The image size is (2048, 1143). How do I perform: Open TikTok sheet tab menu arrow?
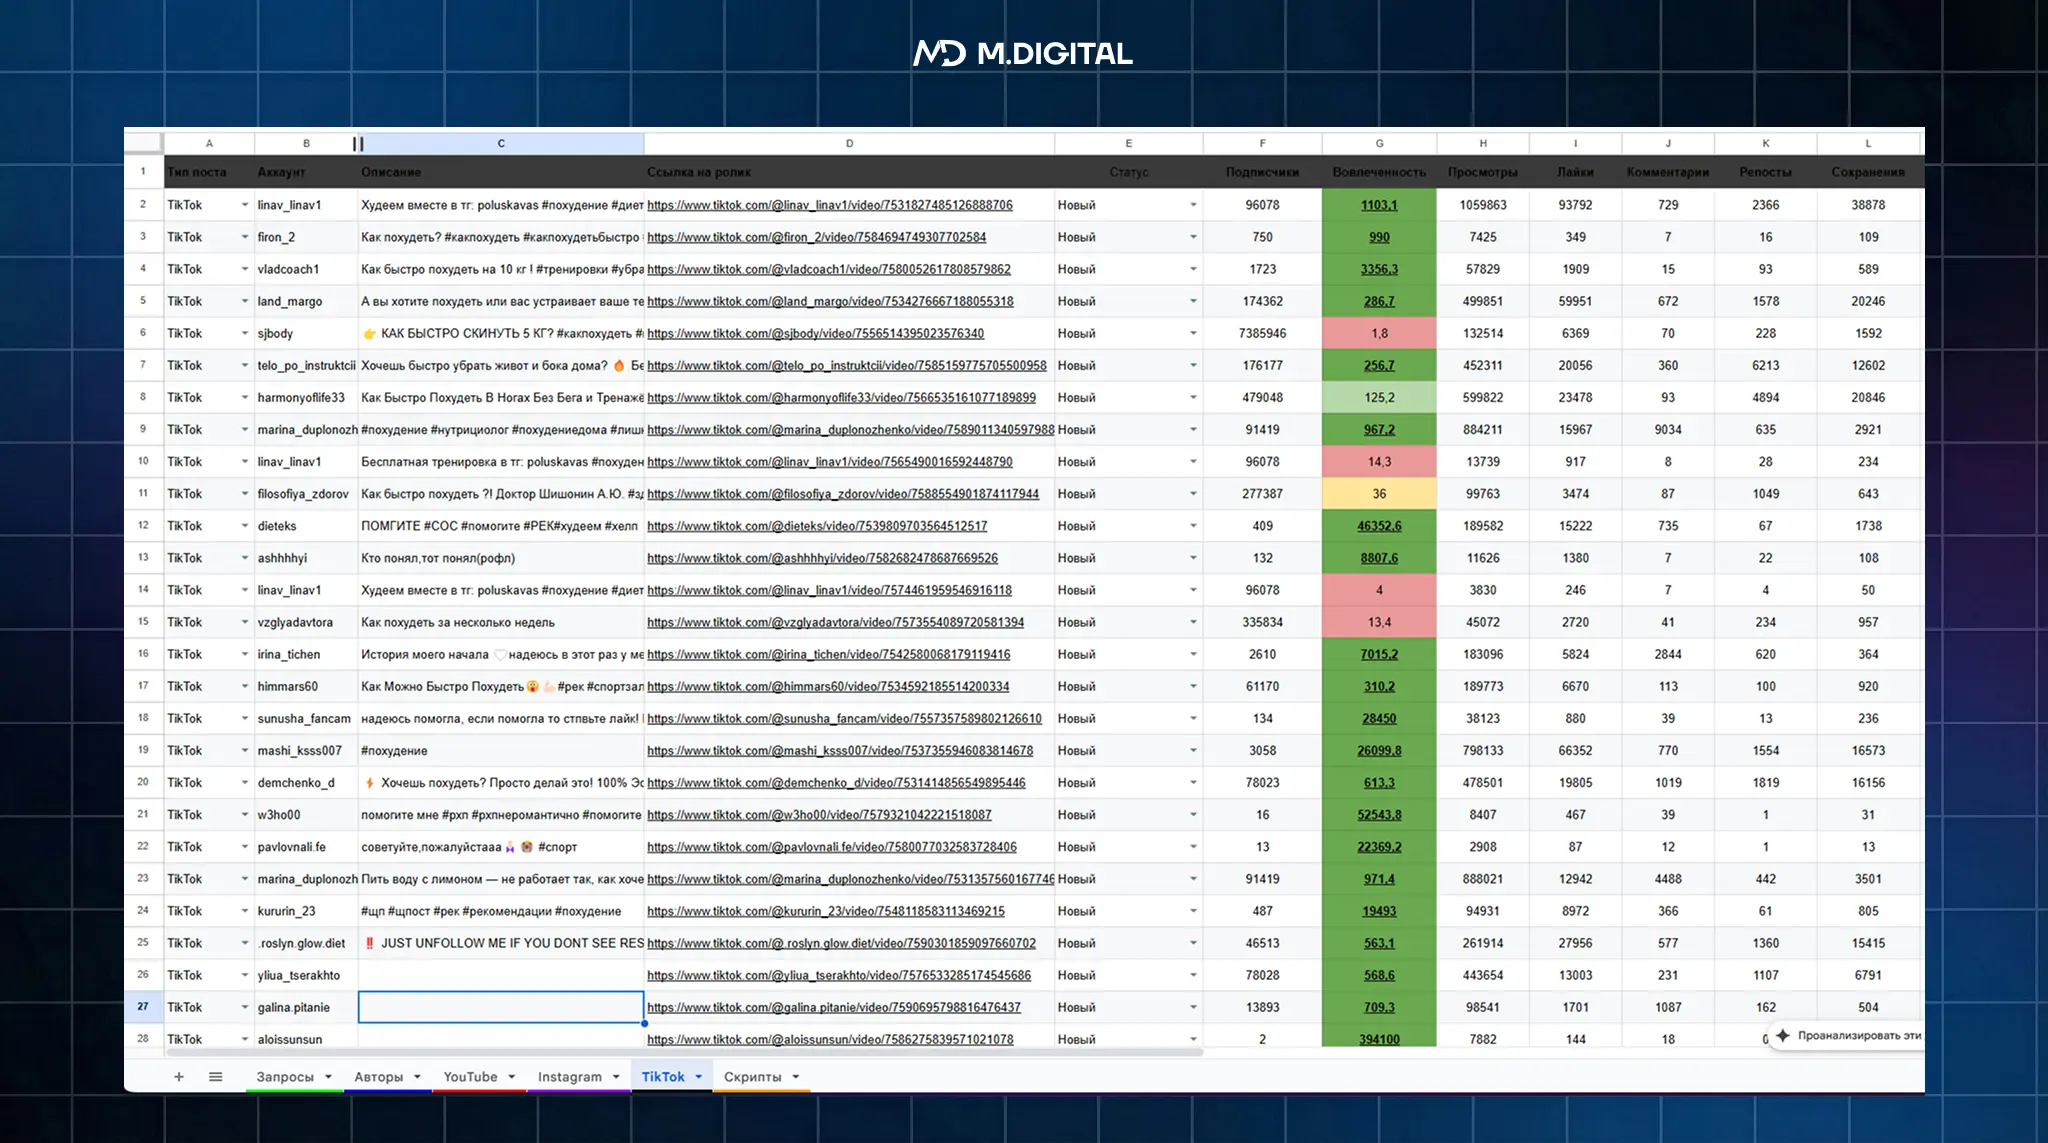(x=699, y=1077)
